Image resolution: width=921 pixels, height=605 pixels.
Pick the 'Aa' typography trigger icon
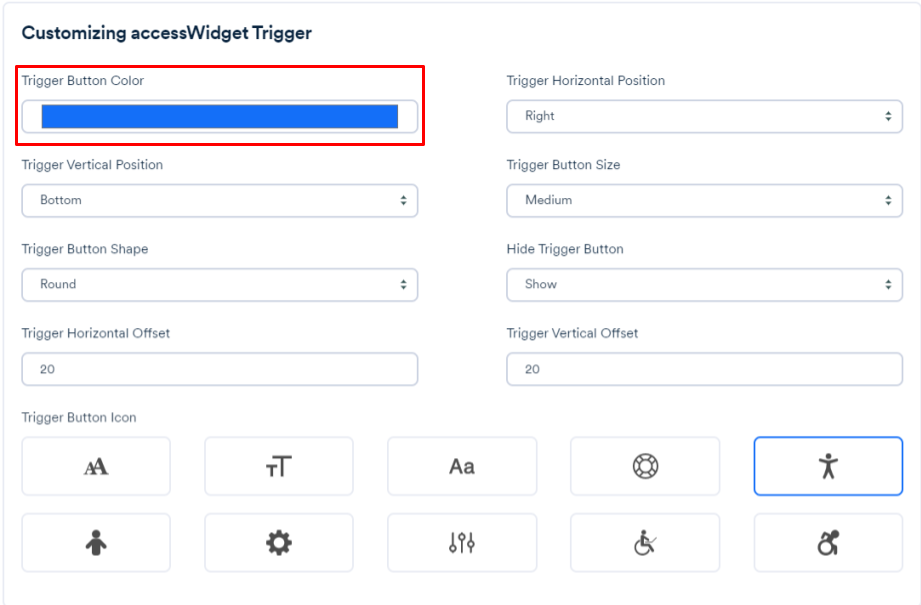462,466
